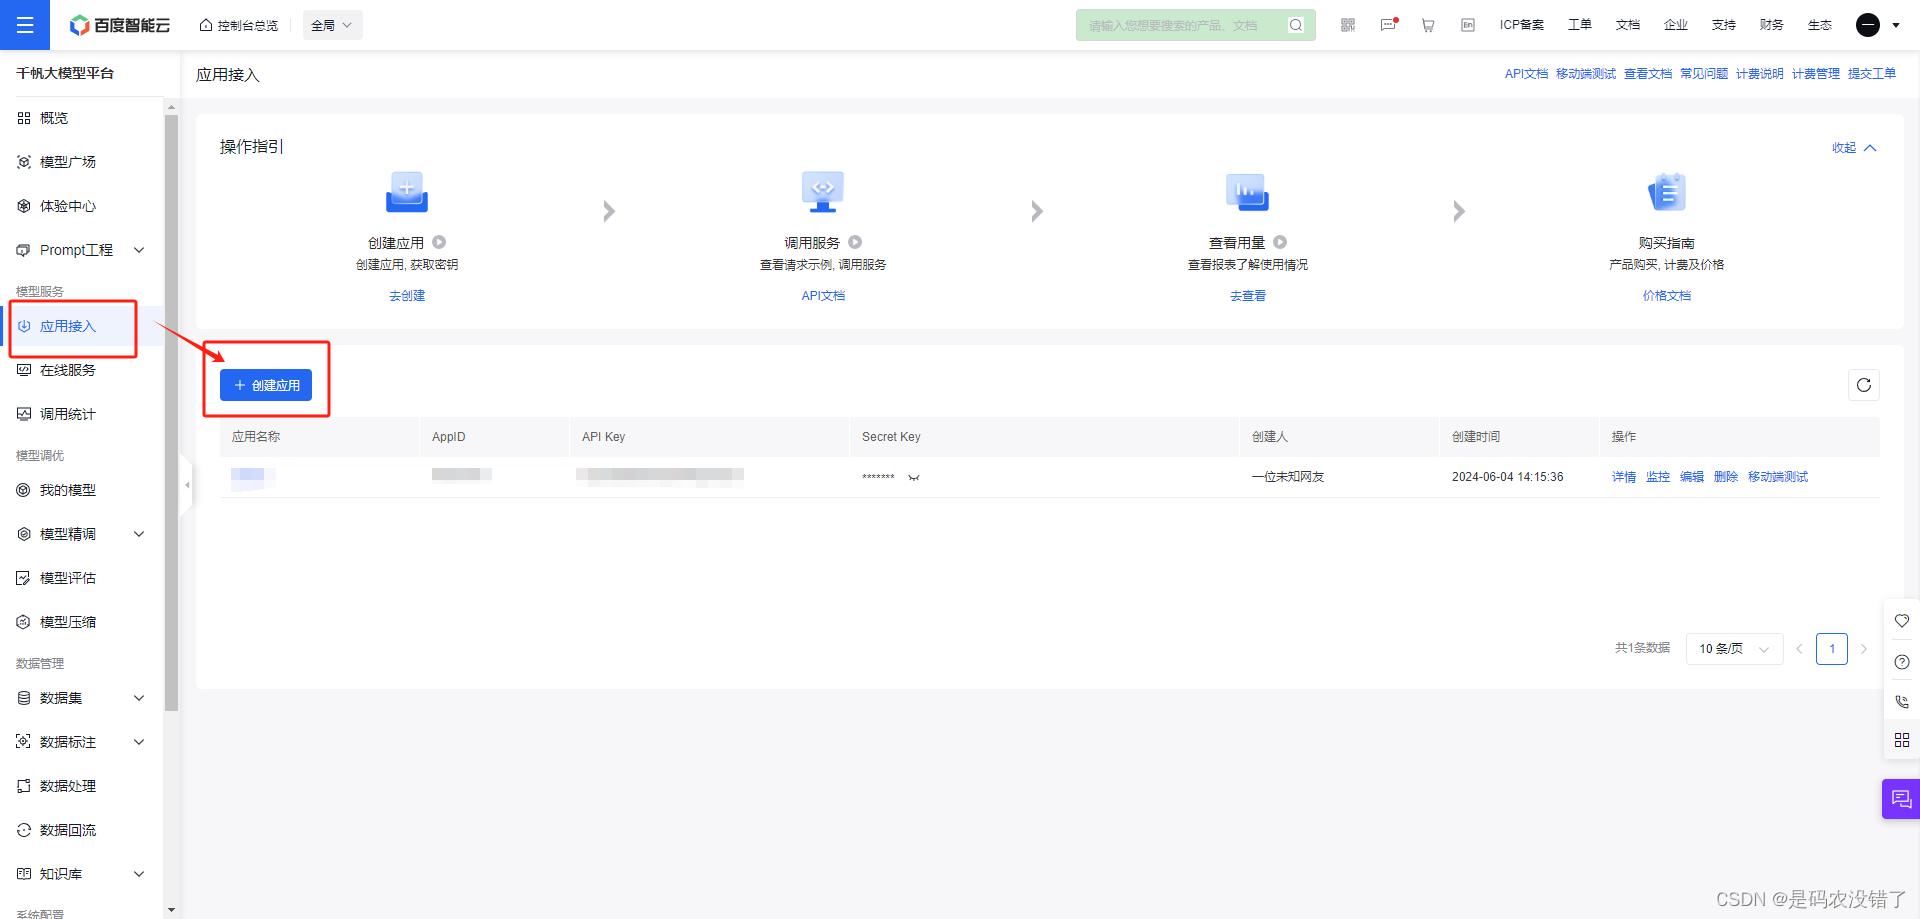This screenshot has height=919, width=1920.
Task: Click the 控制台总览 link
Action: coord(239,25)
